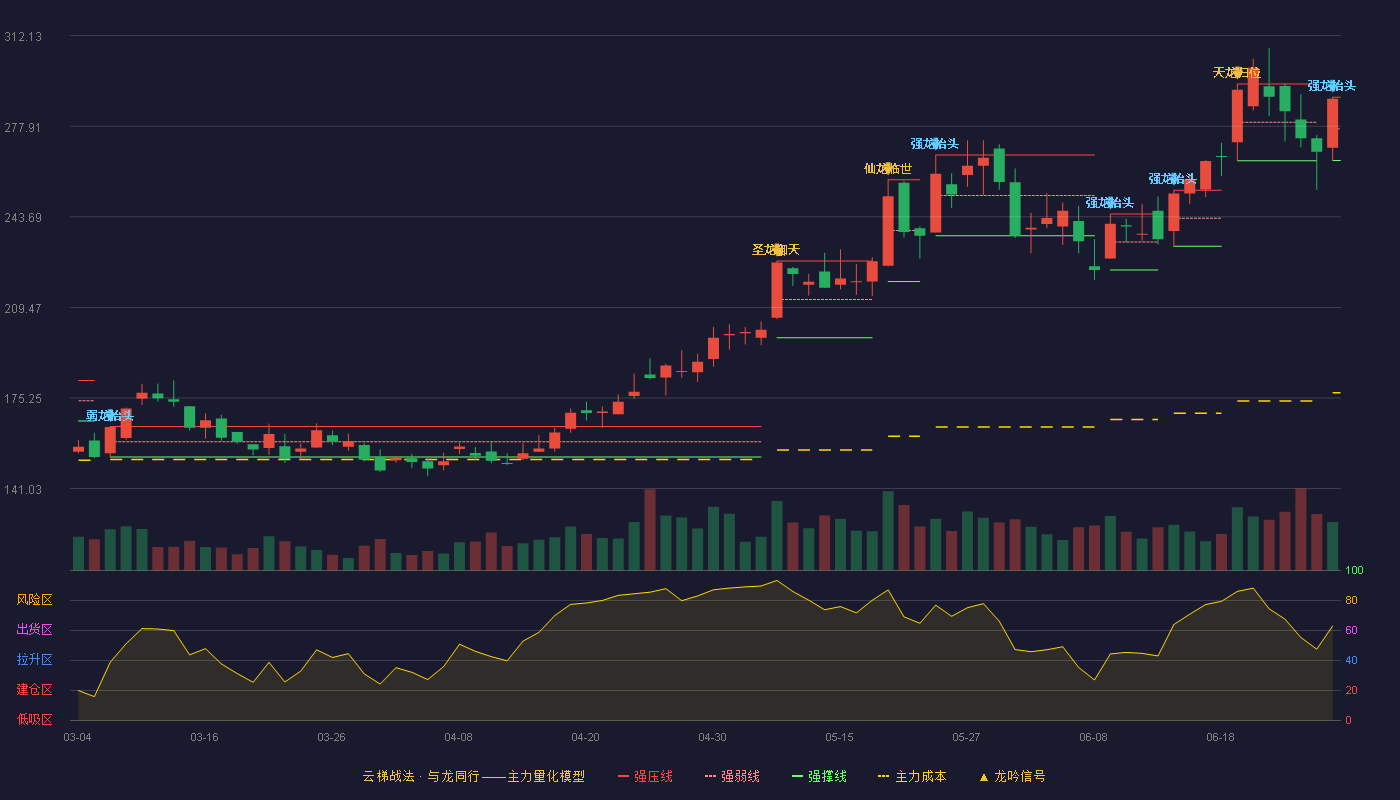Click the 06-08 date label
Viewport: 1400px width, 800px height.
pos(1094,737)
